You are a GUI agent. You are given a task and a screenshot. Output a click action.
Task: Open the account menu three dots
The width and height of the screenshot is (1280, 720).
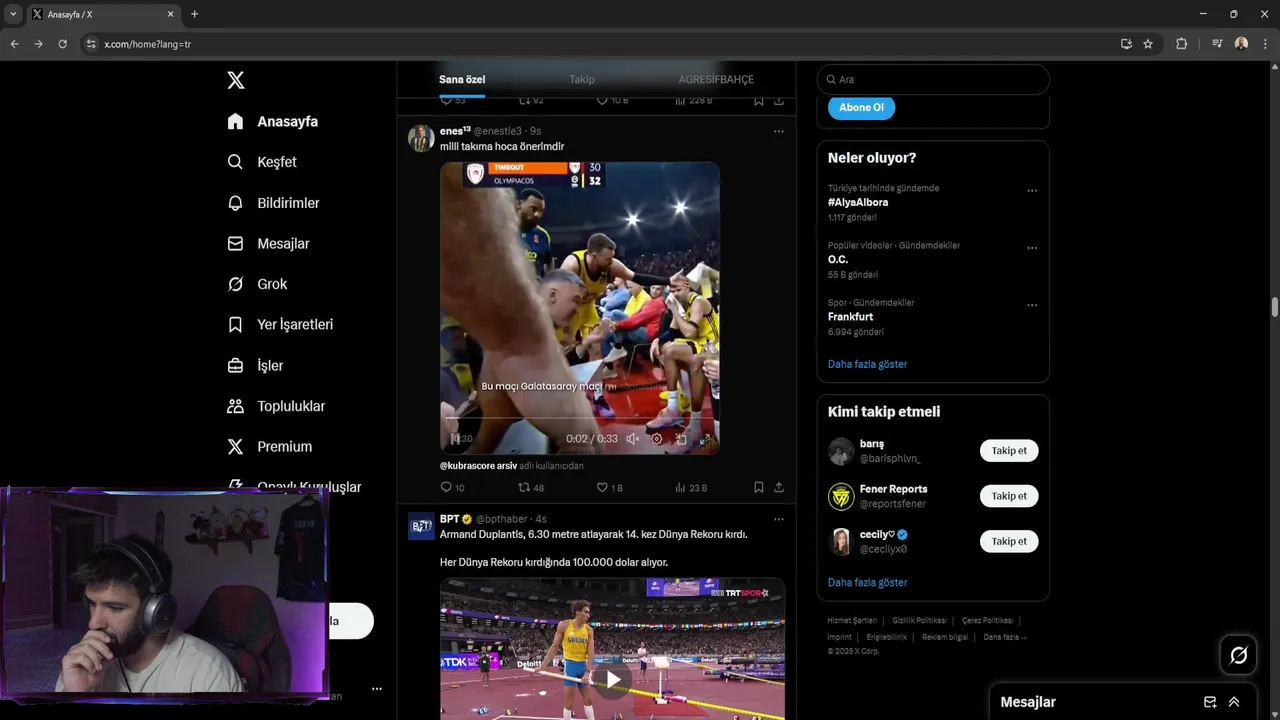tap(377, 689)
